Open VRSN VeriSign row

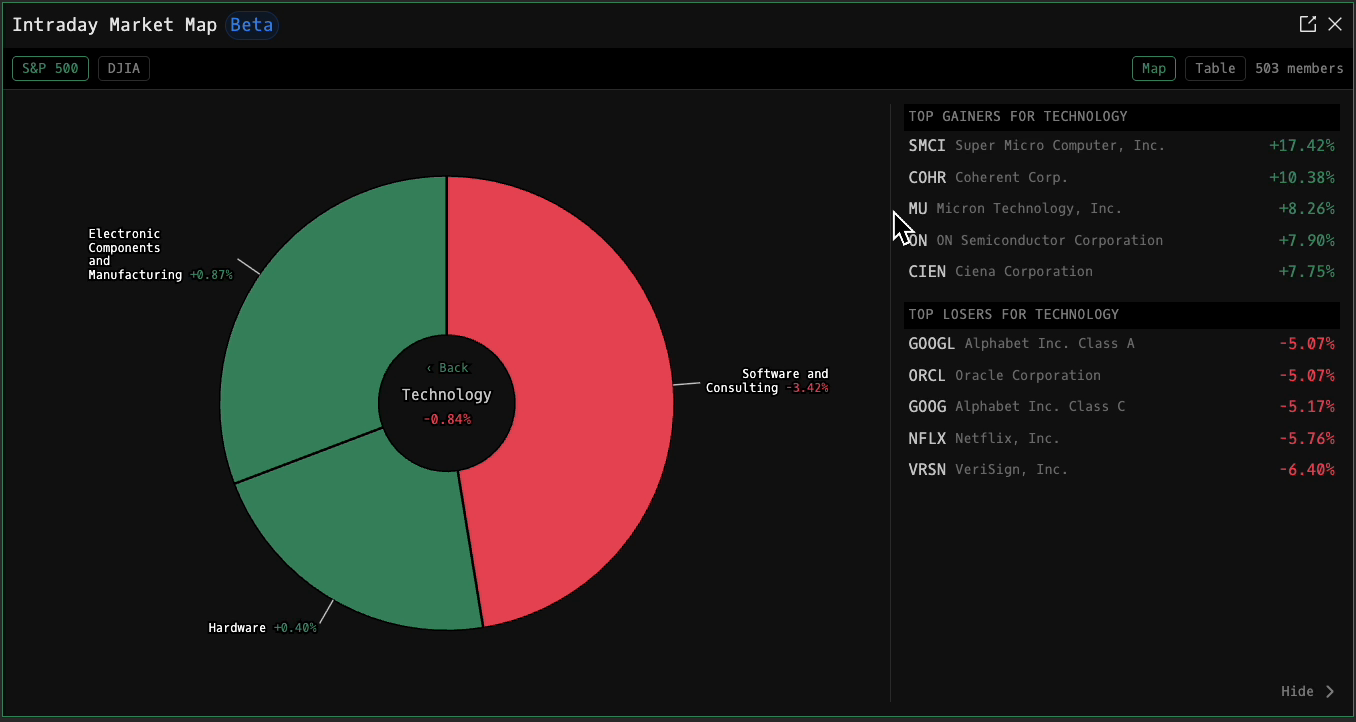point(1122,470)
